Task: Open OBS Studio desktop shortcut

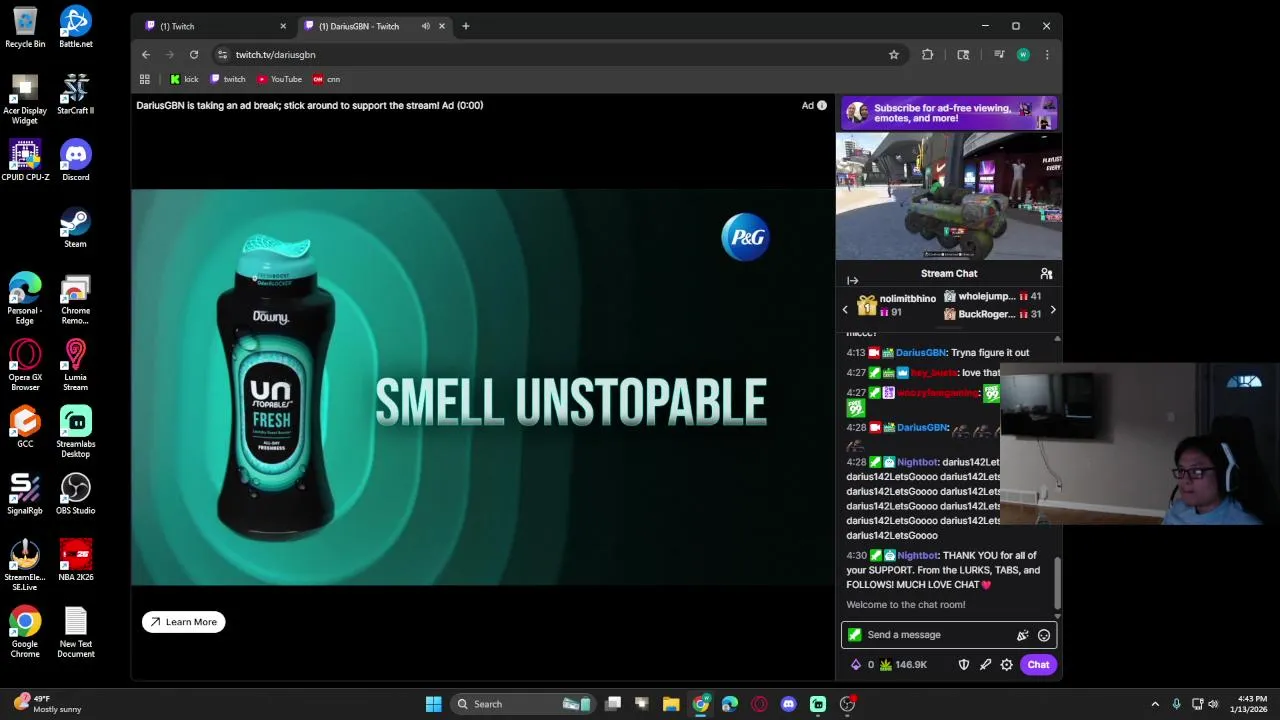Action: pos(75,494)
